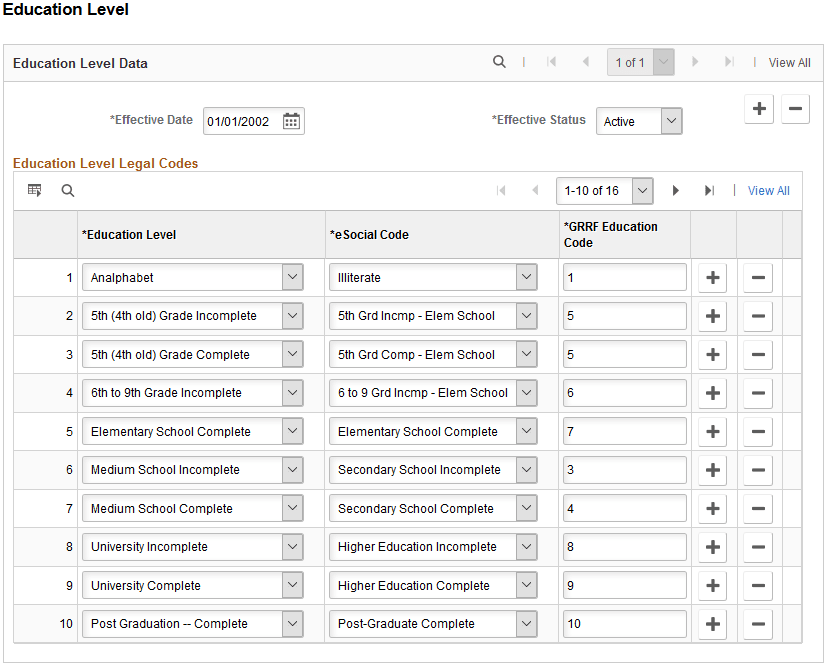The height and width of the screenshot is (669, 828).
Task: Click the first-page arrow in Education Level Data header
Action: [551, 61]
